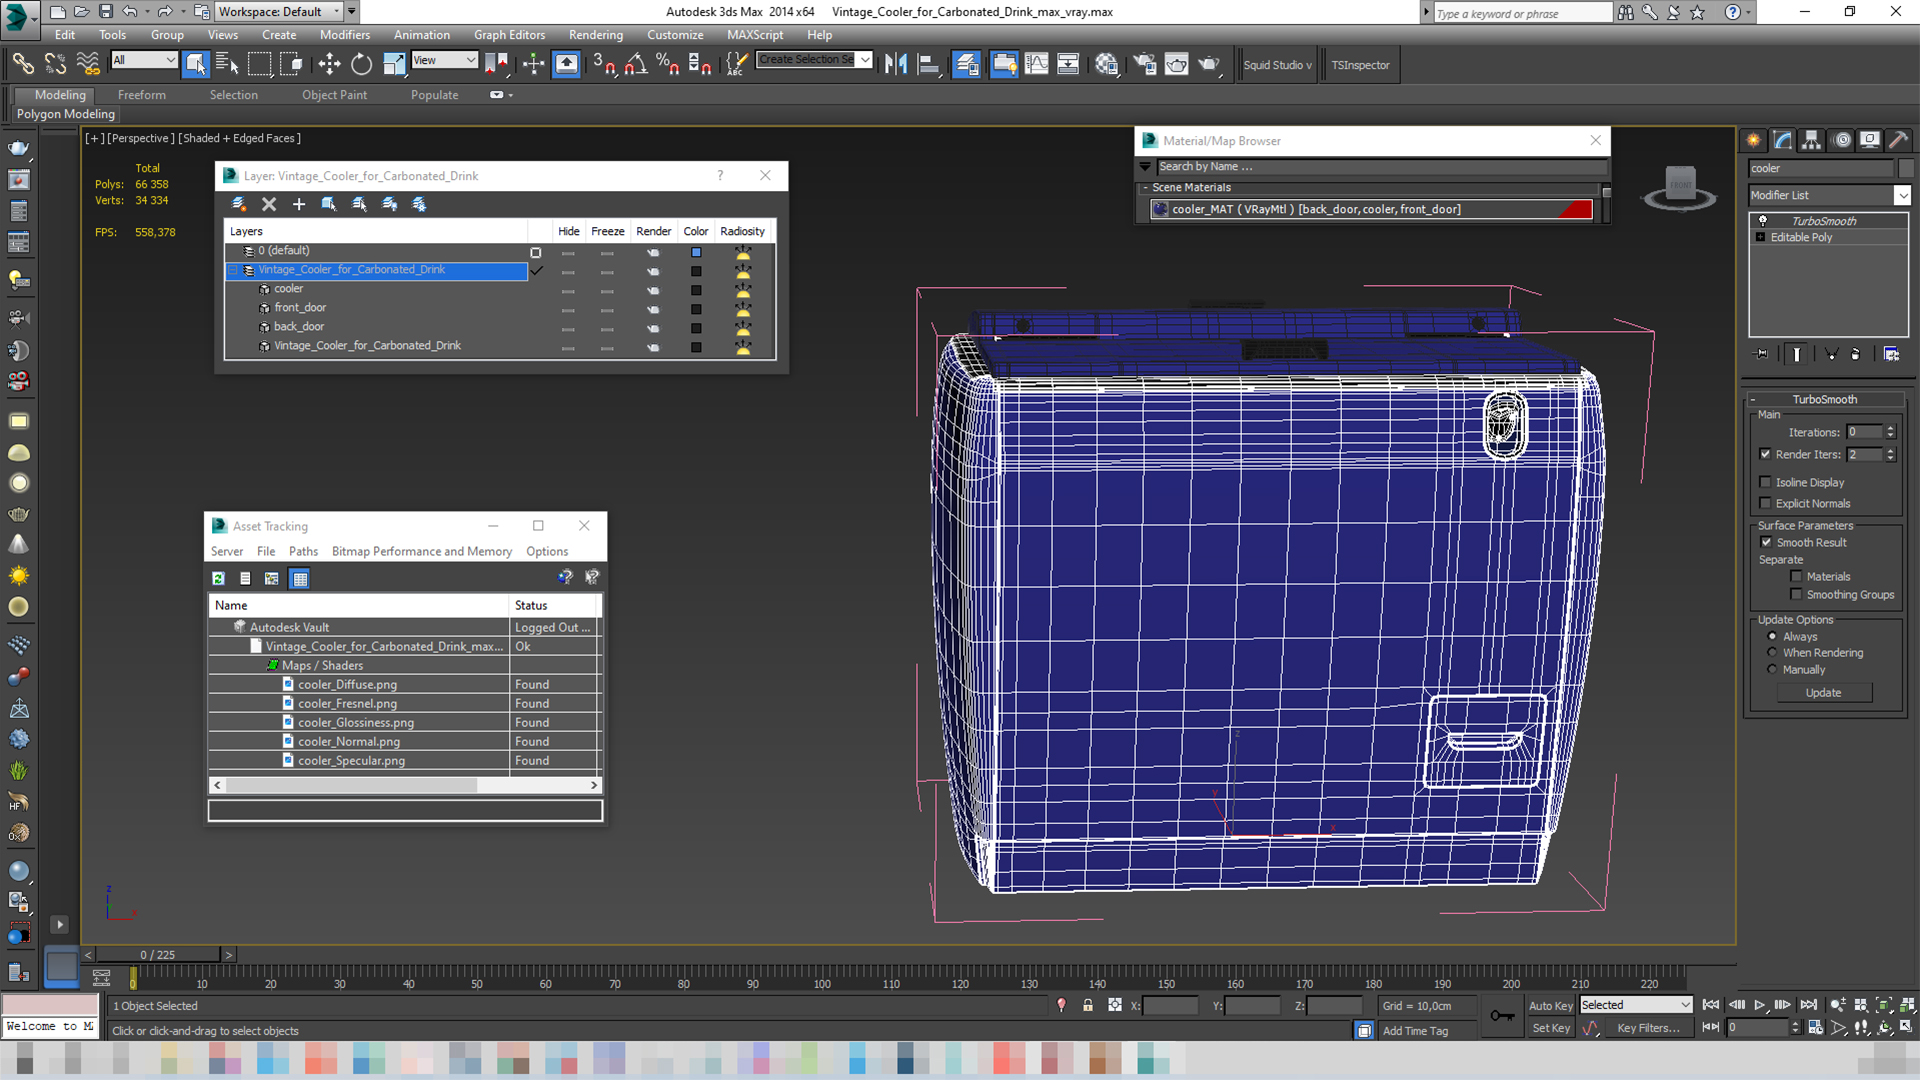Enable the Isoline Display checkbox
Viewport: 1920px width, 1080px height.
click(x=1765, y=482)
